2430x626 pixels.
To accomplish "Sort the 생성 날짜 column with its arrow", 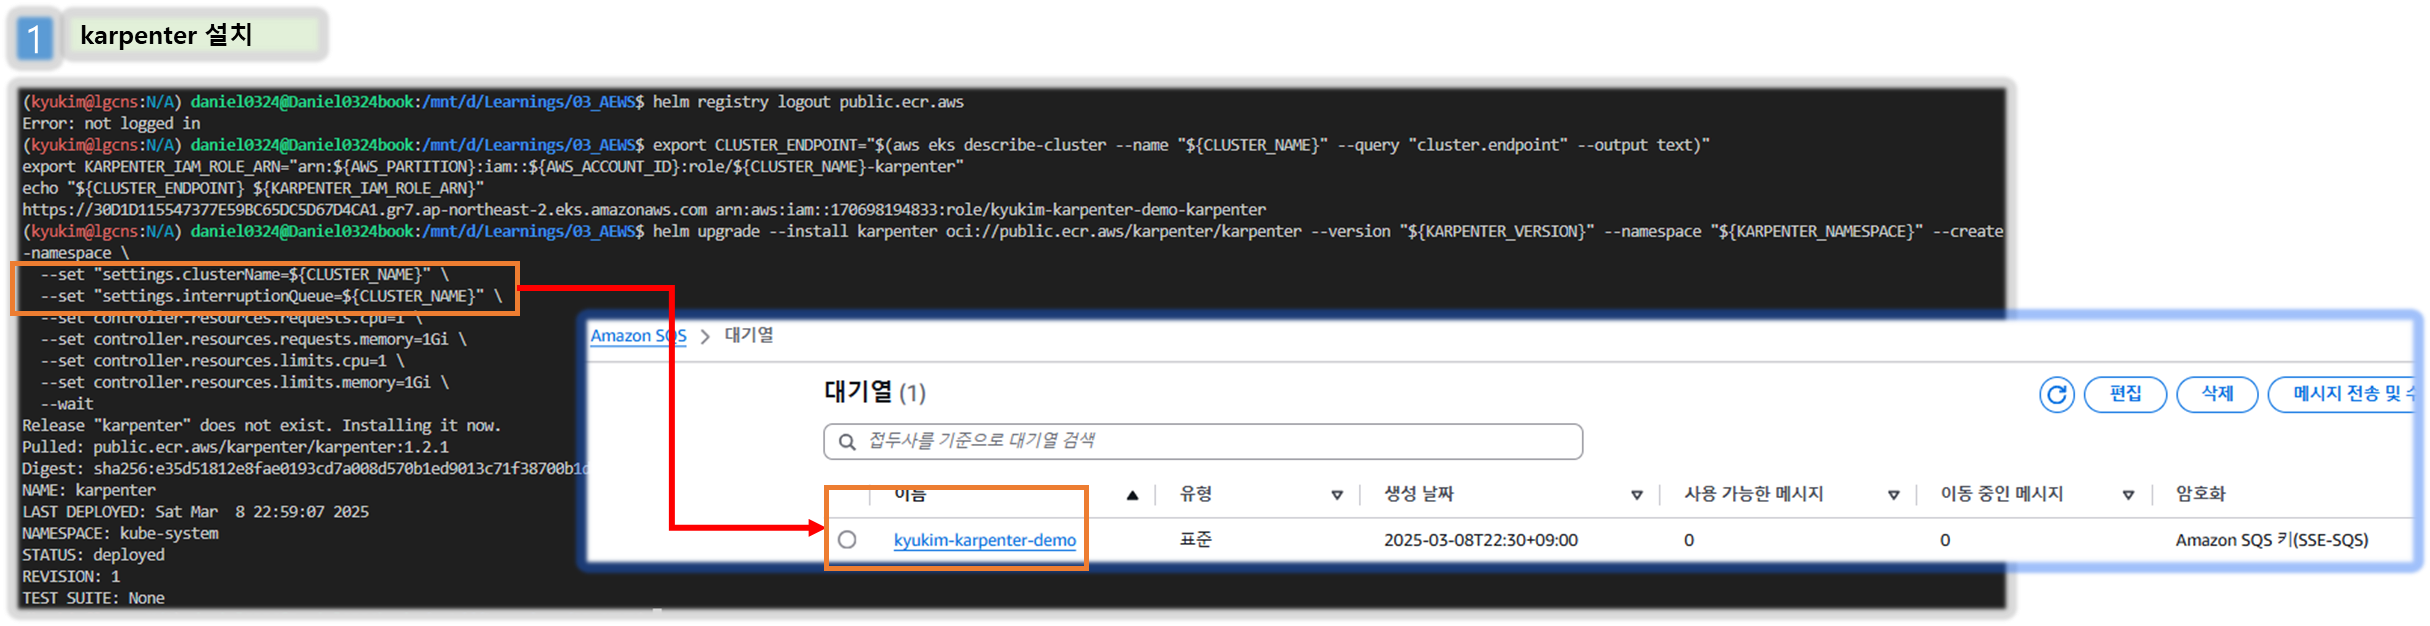I will [x=1637, y=495].
